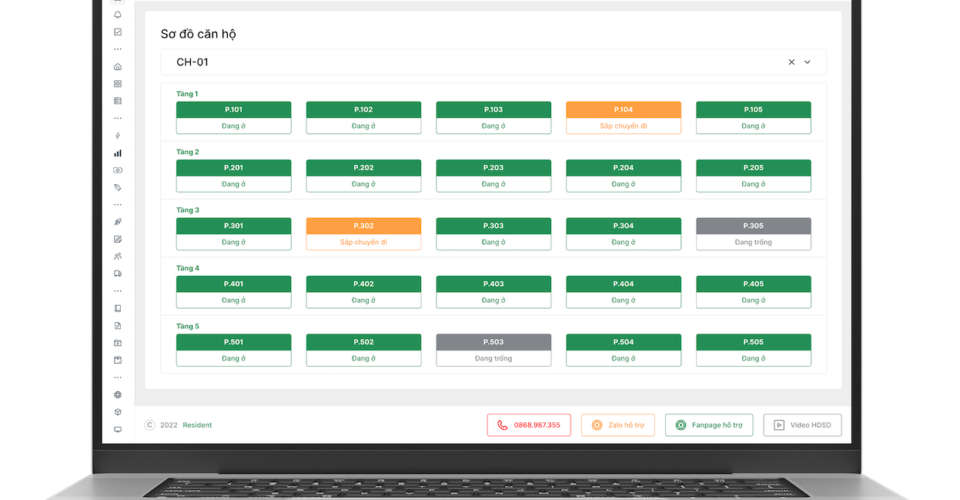
Task: Open the globe icon in sidebar
Action: pos(118,395)
